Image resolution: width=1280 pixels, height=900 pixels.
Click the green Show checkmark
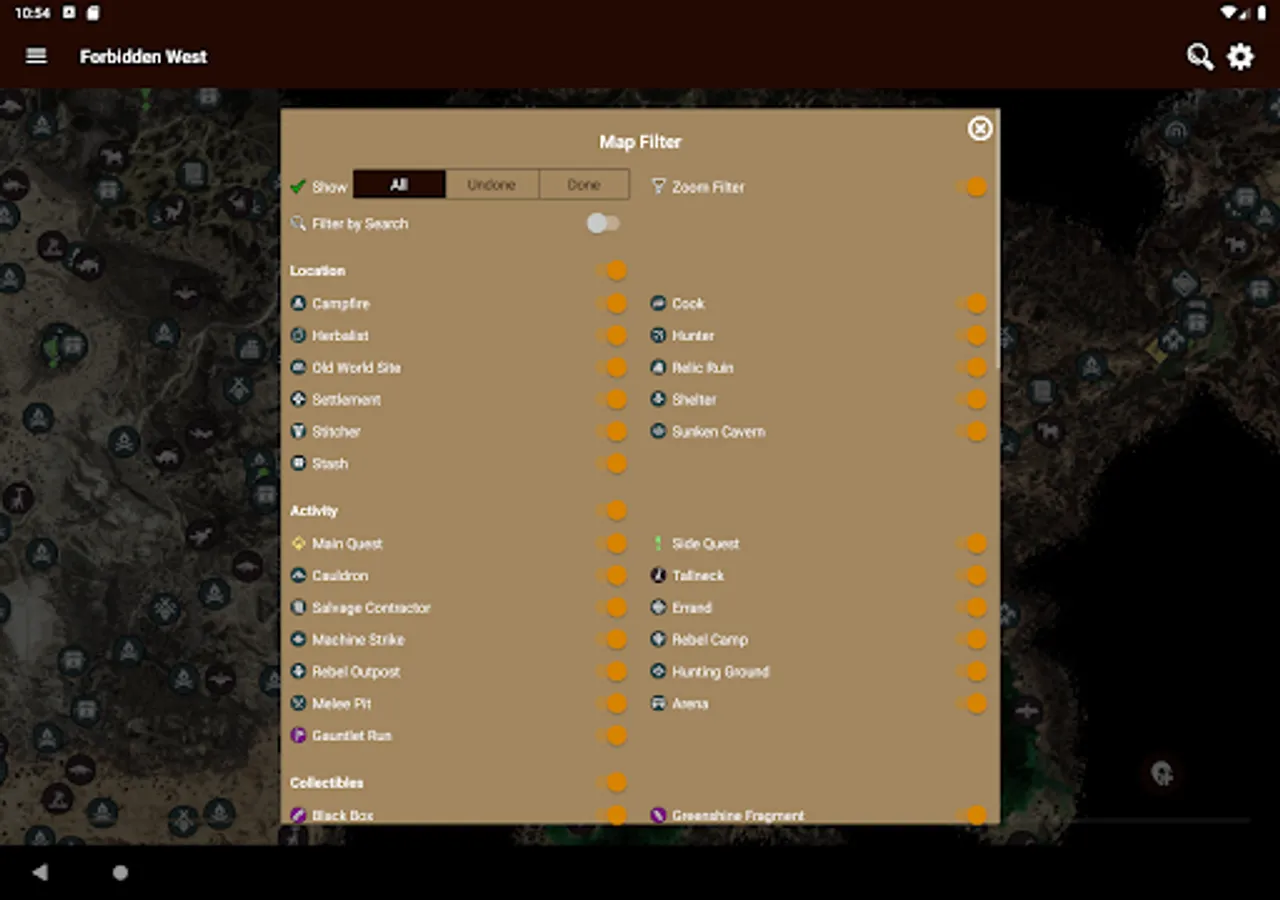coord(298,186)
